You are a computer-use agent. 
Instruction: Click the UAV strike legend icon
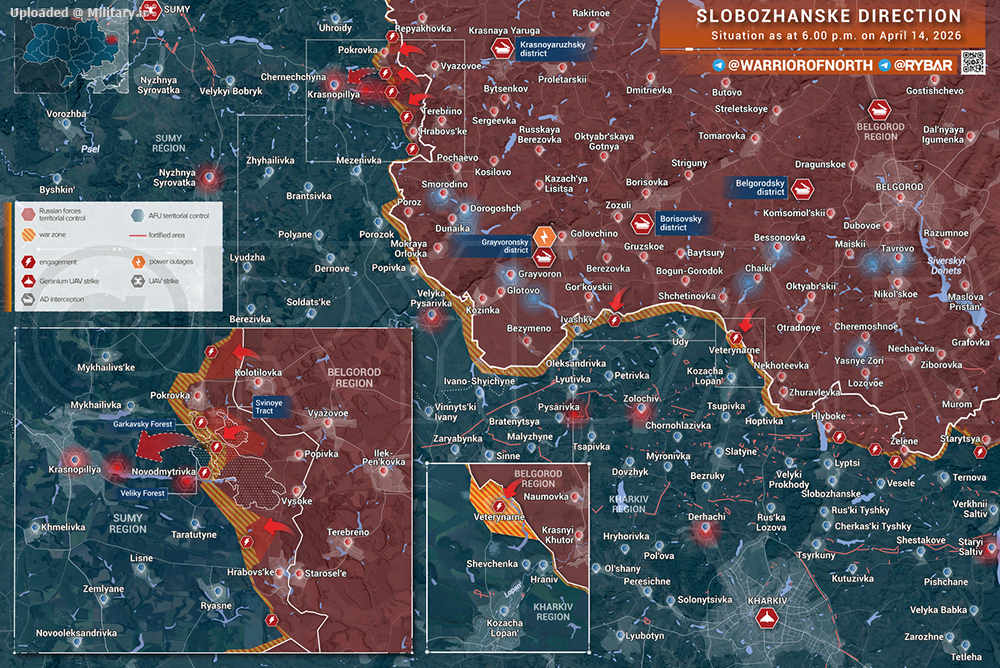coord(138,281)
